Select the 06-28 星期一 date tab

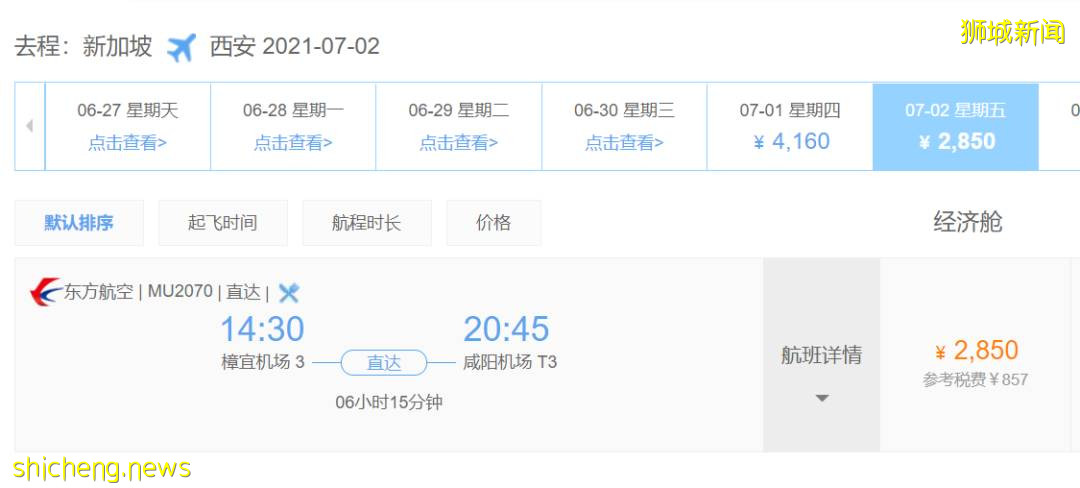[293, 127]
